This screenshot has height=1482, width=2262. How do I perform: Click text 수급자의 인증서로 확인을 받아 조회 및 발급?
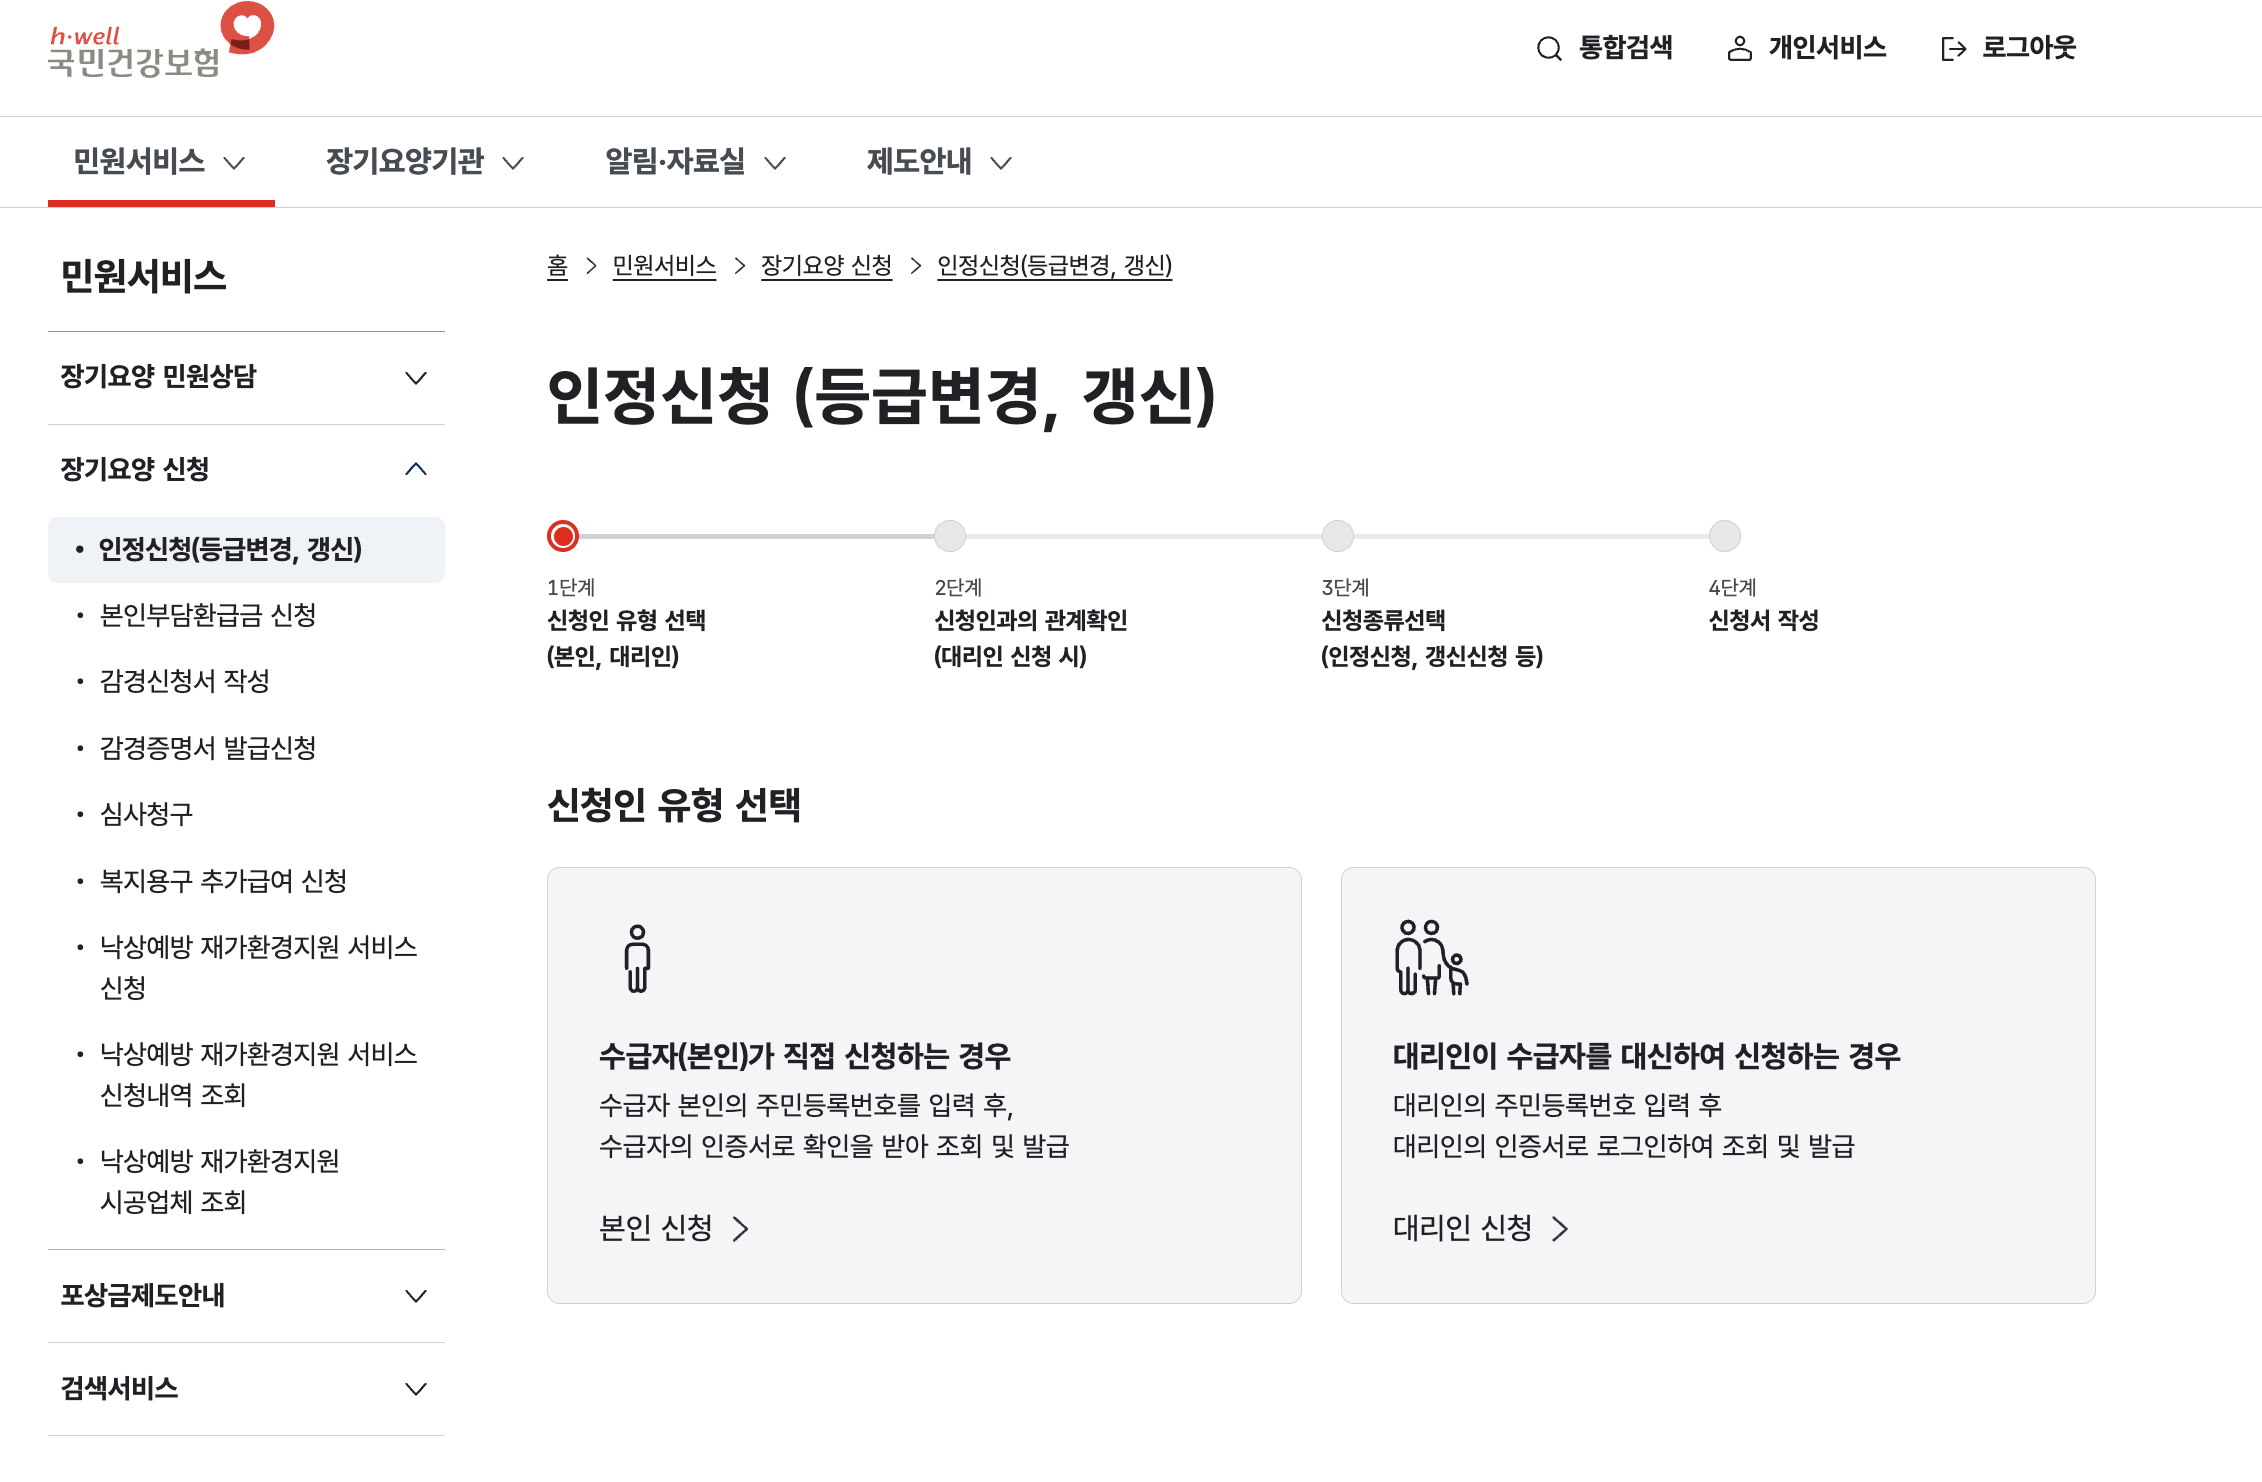coord(834,1146)
